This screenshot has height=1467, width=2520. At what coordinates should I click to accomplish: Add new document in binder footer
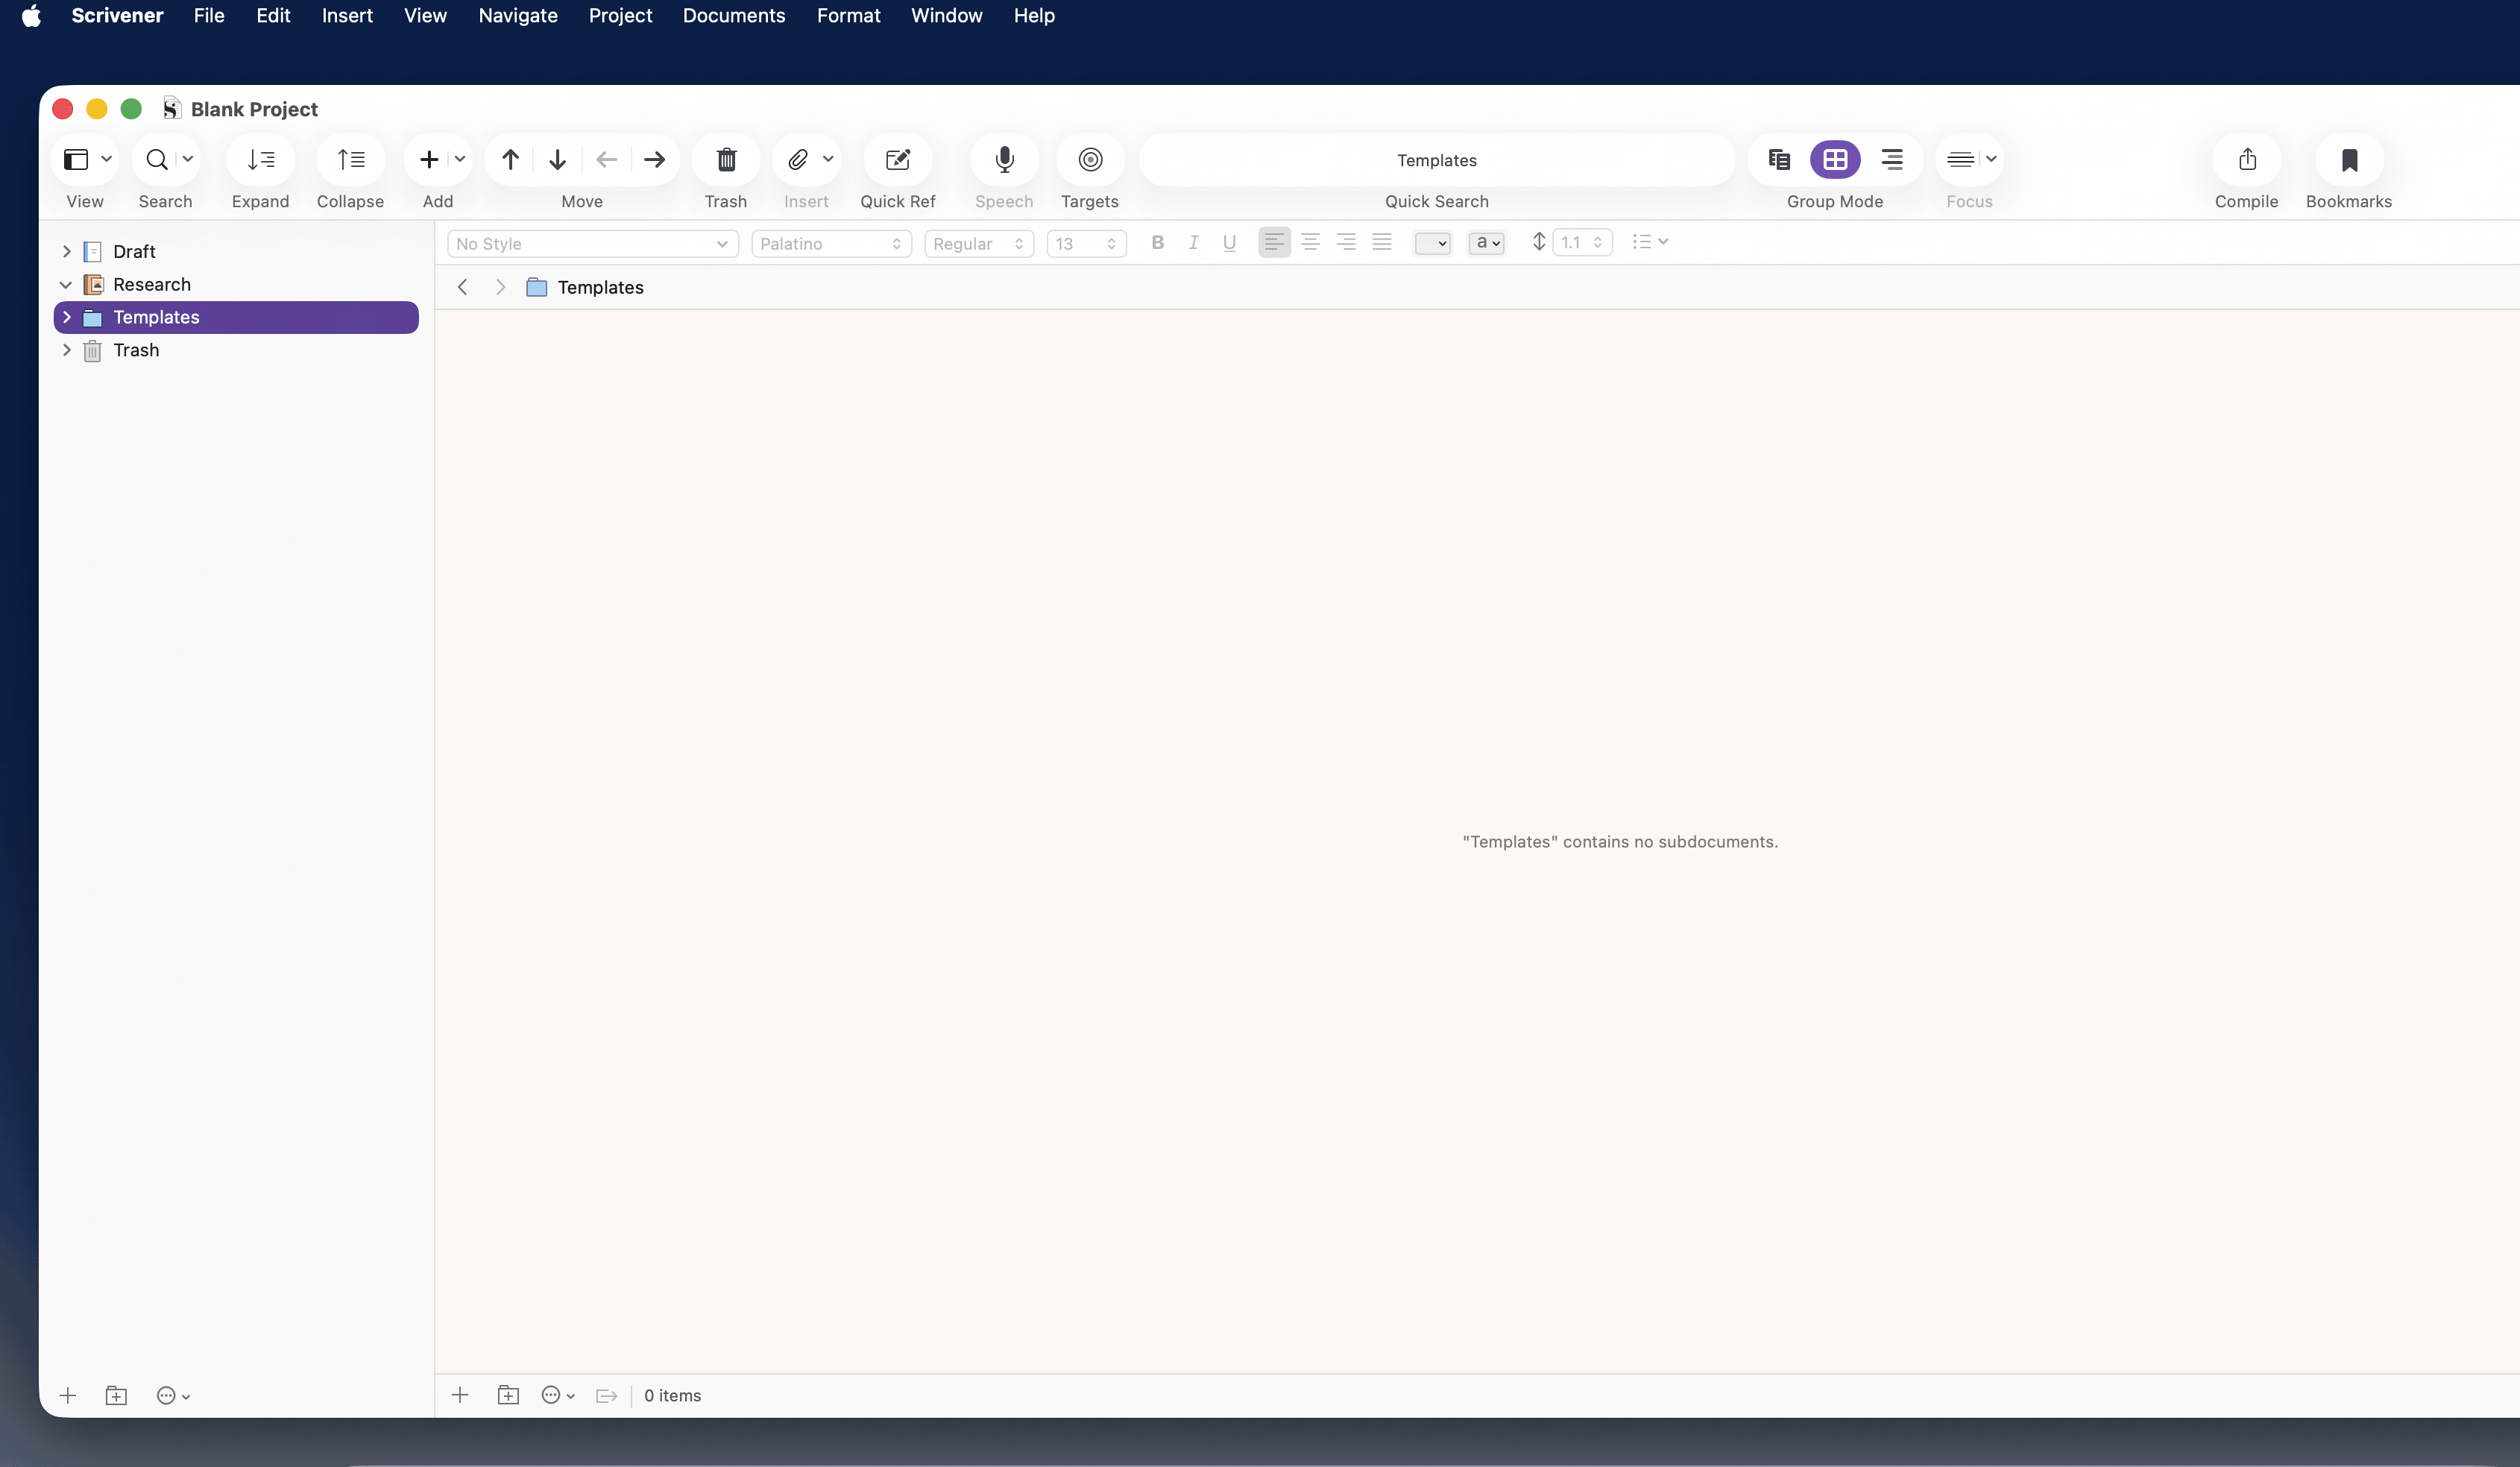[x=68, y=1396]
